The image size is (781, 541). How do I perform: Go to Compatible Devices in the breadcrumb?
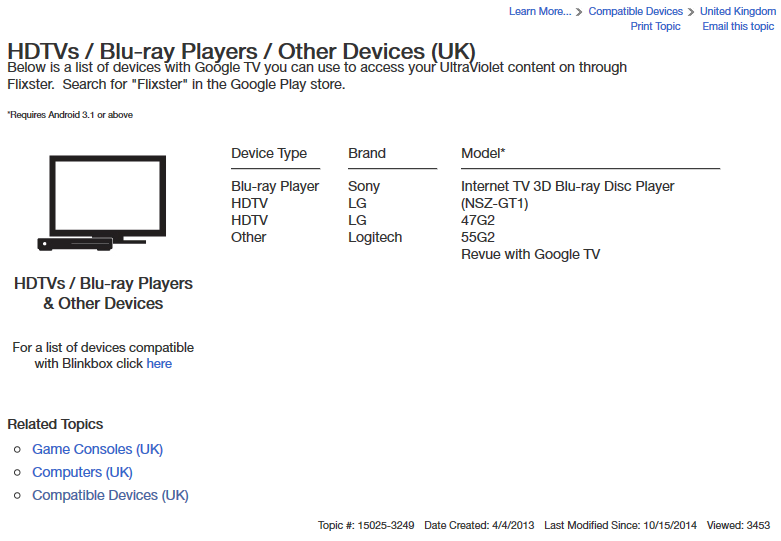click(x=635, y=11)
